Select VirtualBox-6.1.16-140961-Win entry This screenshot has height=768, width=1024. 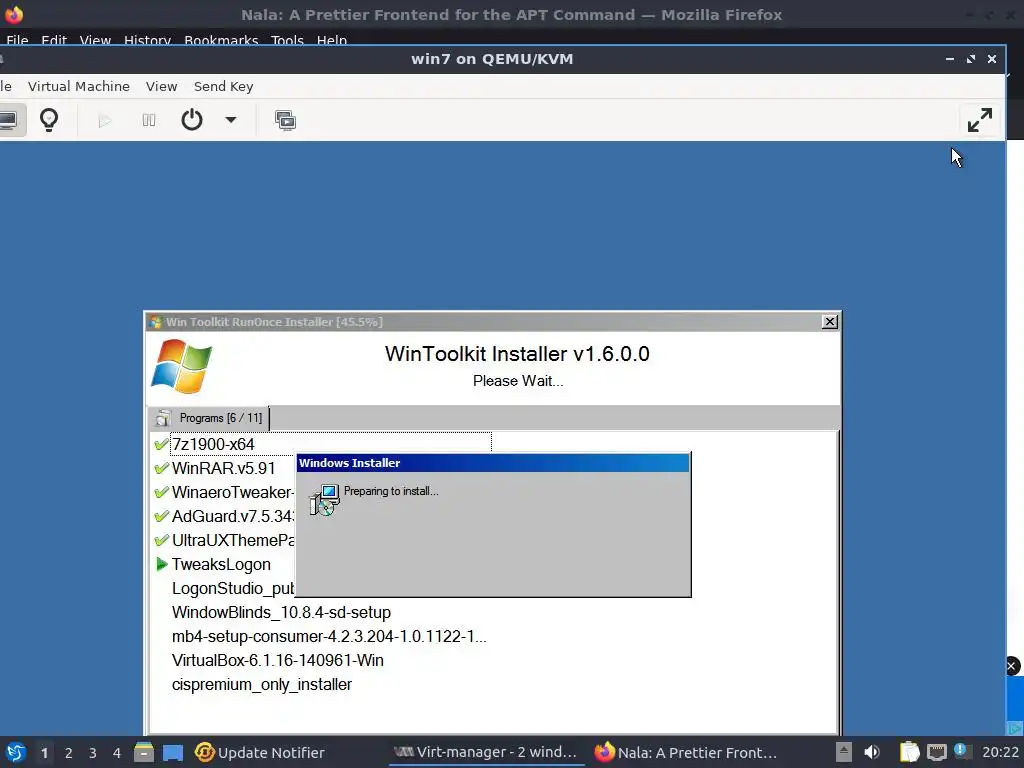pyautogui.click(x=278, y=660)
